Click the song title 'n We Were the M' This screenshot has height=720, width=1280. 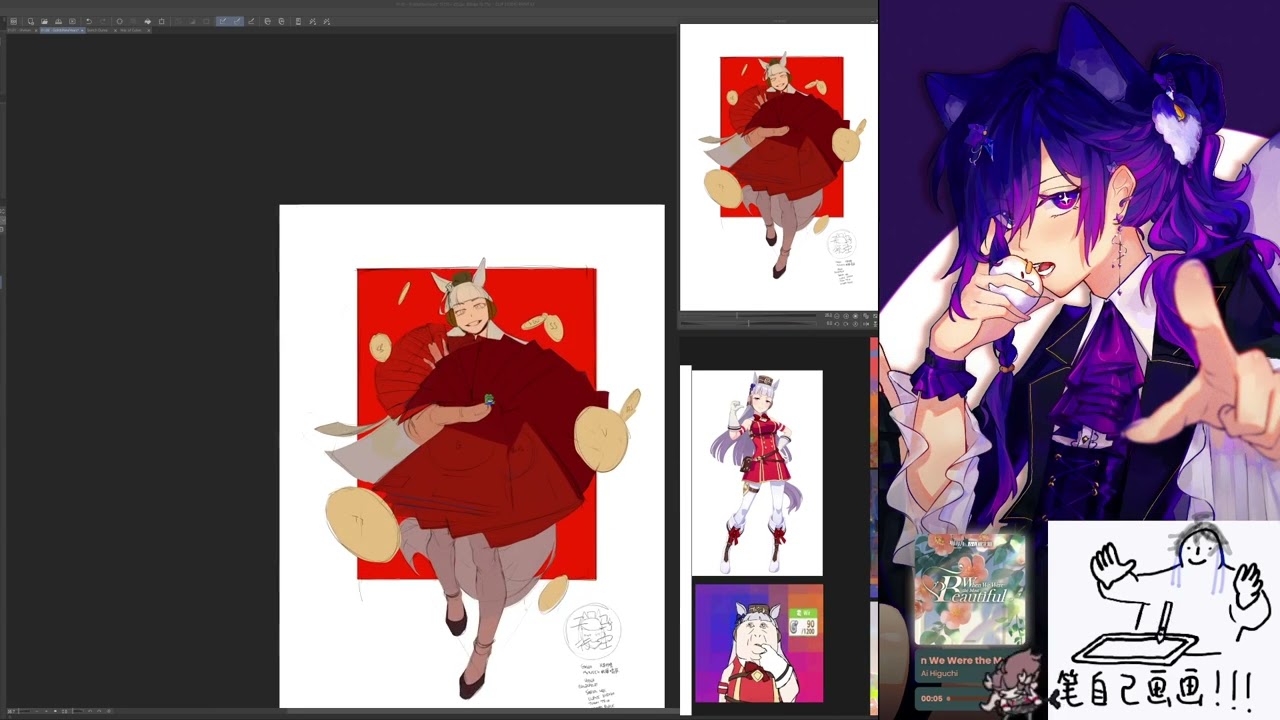click(961, 661)
